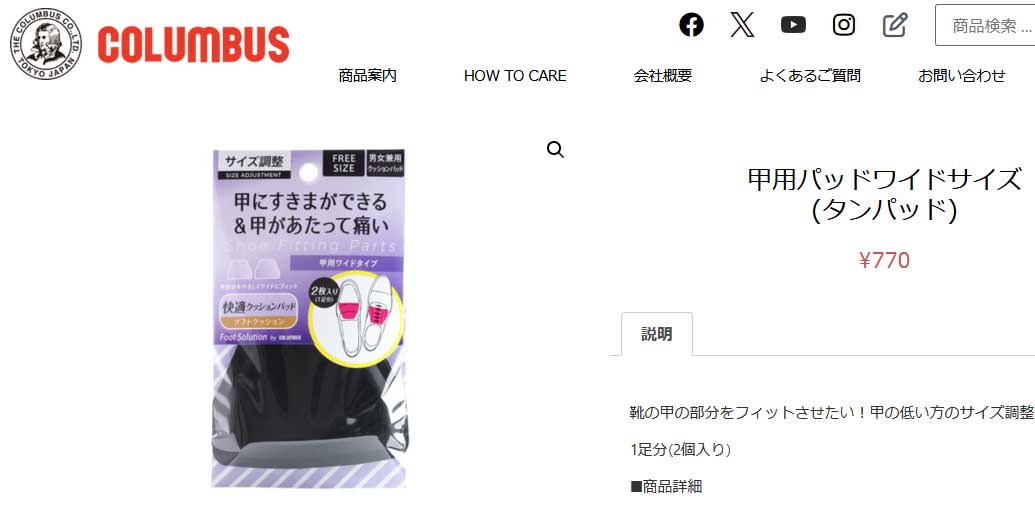
Task: Open the お問い合わせ contact page
Action: click(x=962, y=75)
